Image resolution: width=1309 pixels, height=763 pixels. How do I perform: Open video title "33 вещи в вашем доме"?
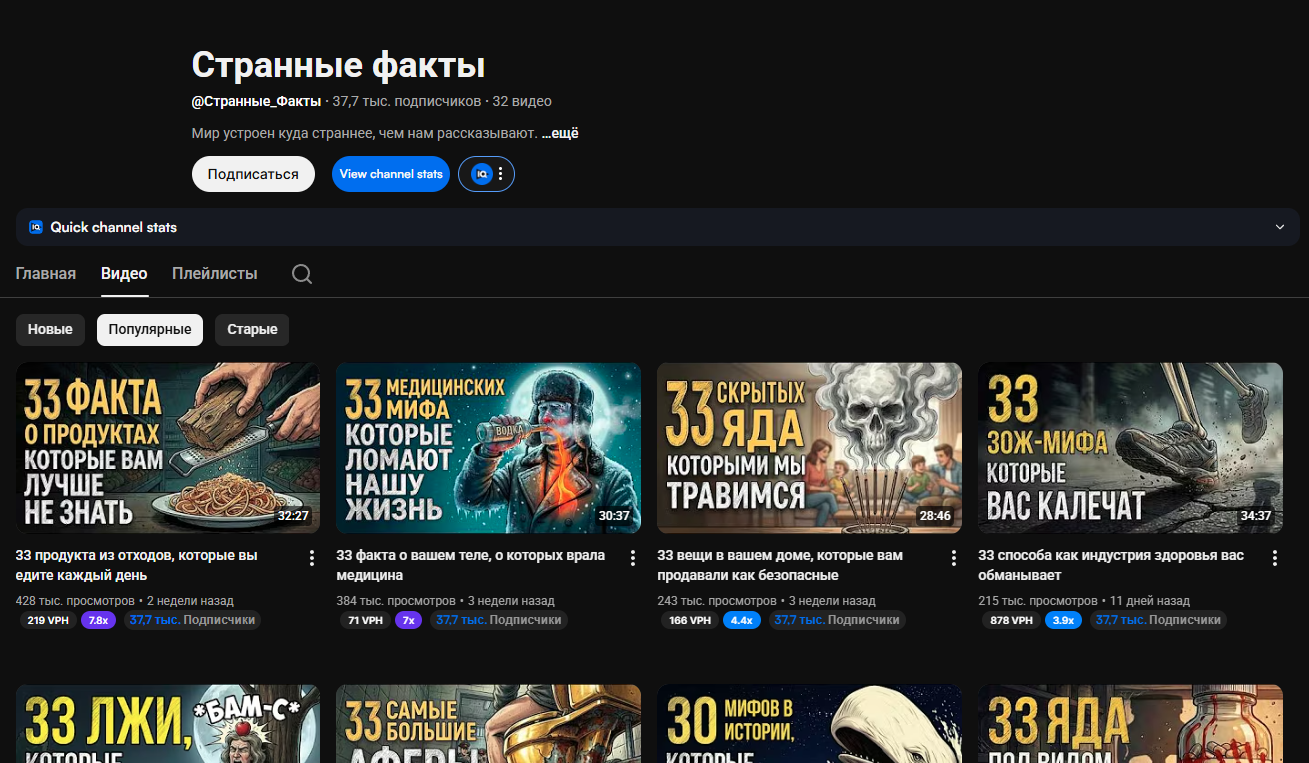[780, 565]
